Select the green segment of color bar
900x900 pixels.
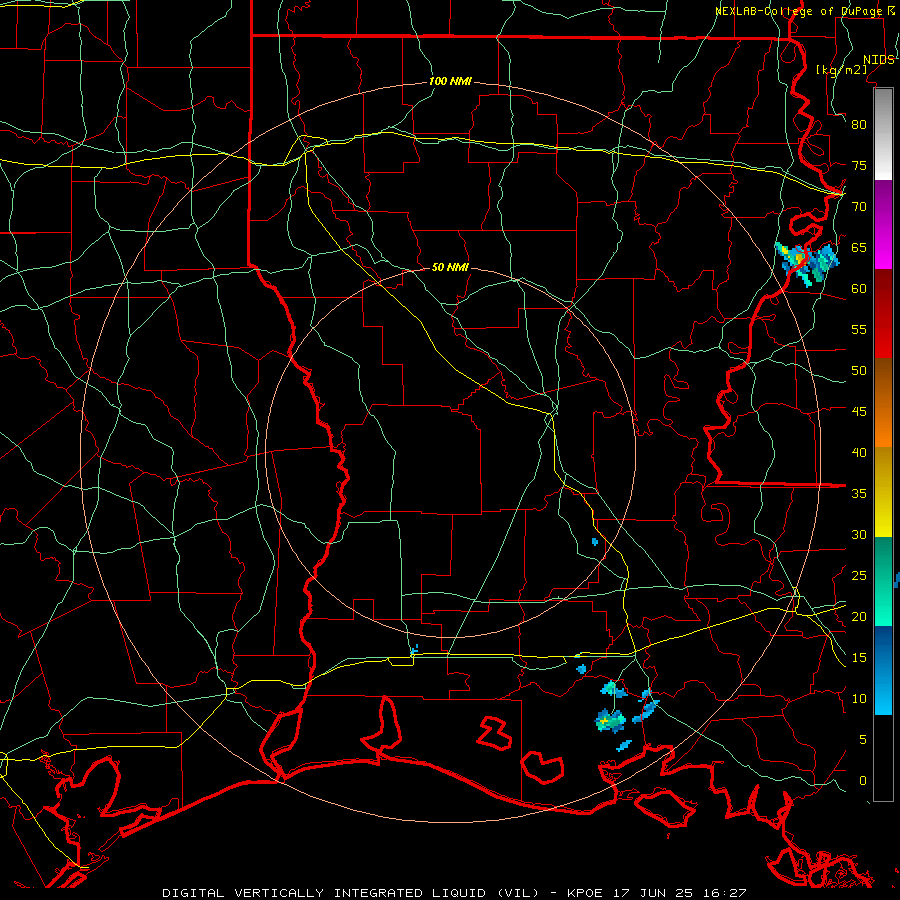[x=883, y=581]
